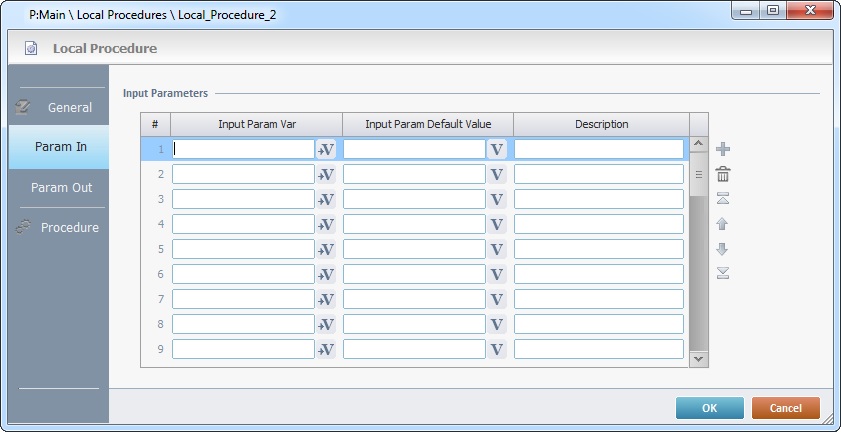Click the move row up arrow icon
Screen dimensions: 841x432
click(x=723, y=224)
